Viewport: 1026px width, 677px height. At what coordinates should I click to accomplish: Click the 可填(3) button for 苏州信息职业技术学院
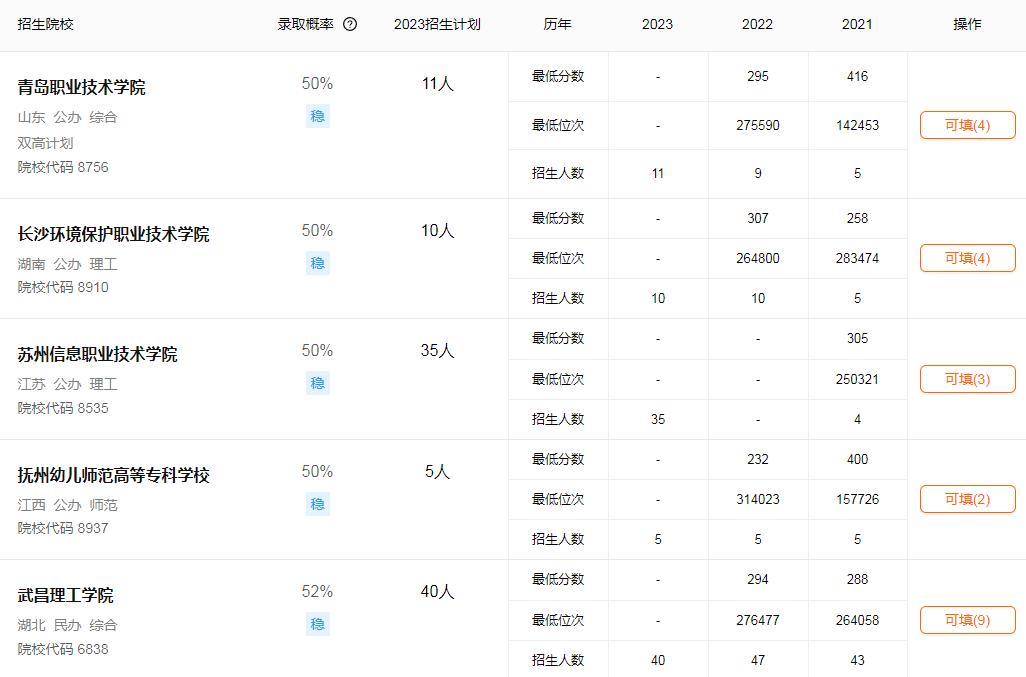(967, 379)
